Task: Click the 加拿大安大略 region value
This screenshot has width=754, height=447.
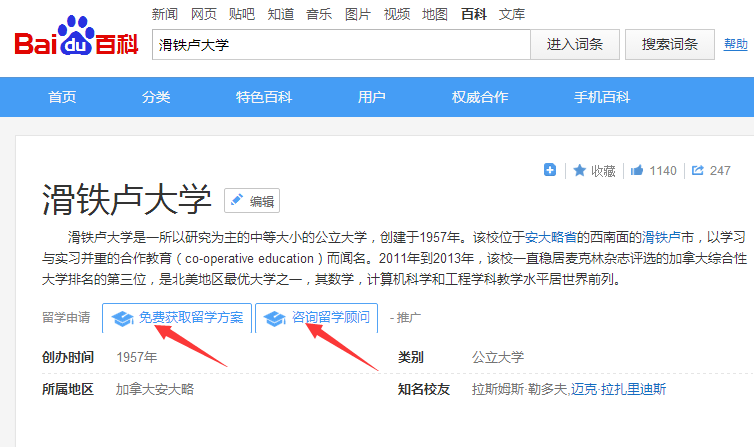Action: pos(155,389)
